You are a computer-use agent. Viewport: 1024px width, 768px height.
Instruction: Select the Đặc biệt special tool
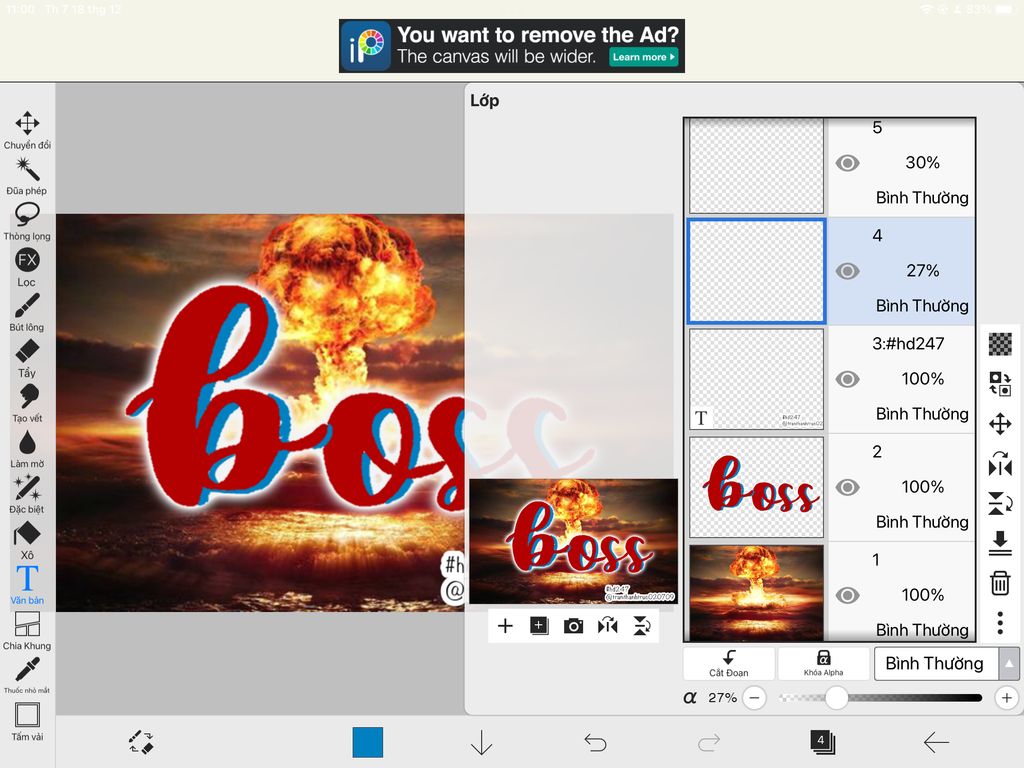tap(27, 494)
